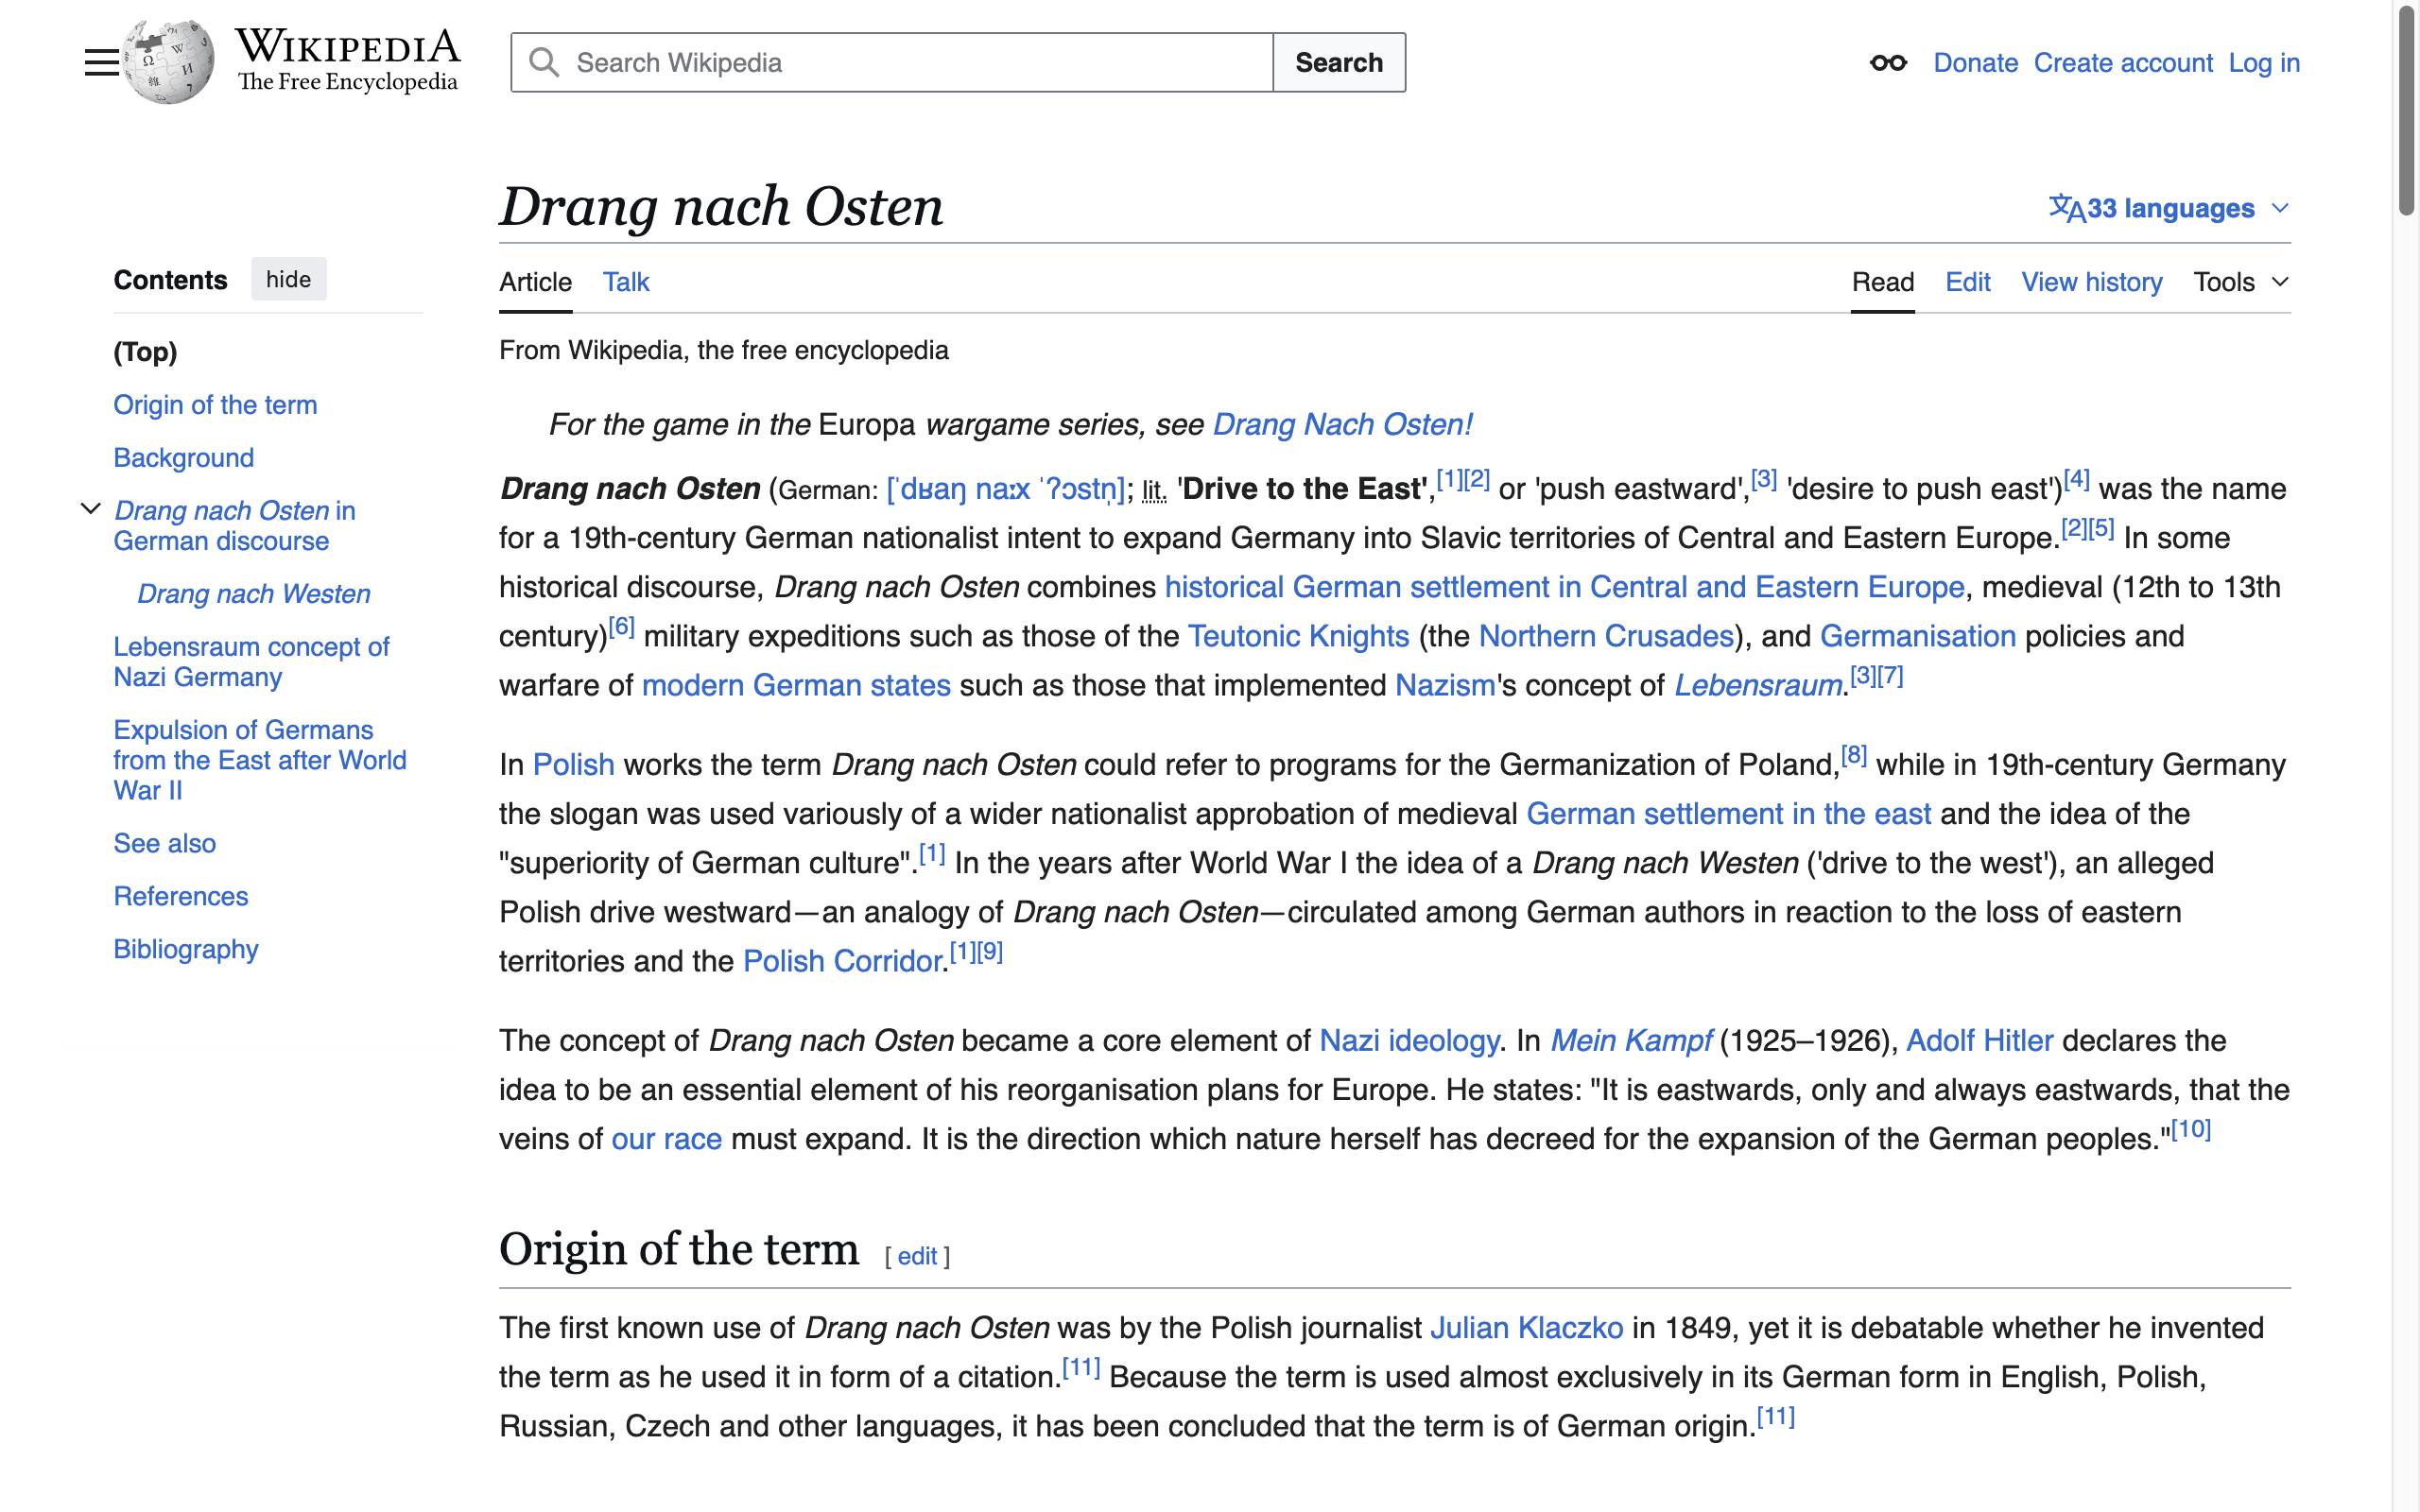Switch to the Talk tab
The width and height of the screenshot is (2420, 1512).
(625, 282)
